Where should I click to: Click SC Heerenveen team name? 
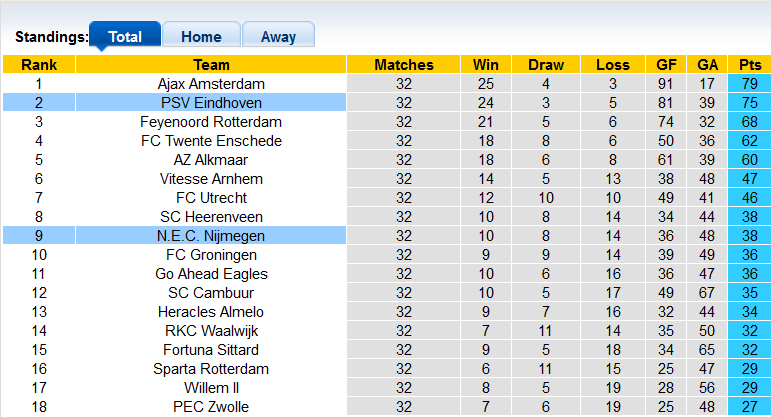coord(211,217)
